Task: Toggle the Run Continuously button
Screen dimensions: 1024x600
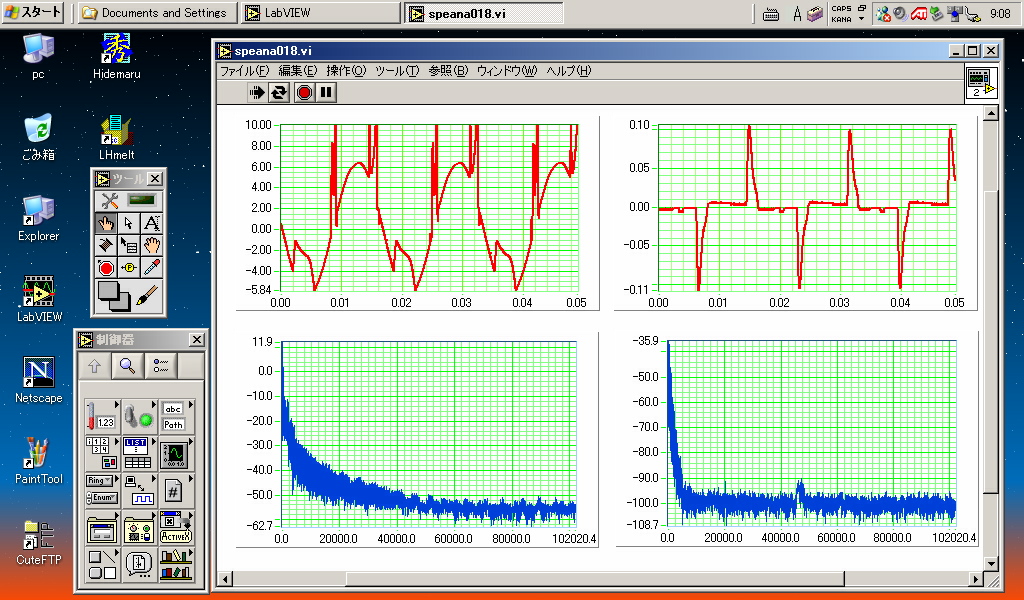Action: tap(280, 92)
